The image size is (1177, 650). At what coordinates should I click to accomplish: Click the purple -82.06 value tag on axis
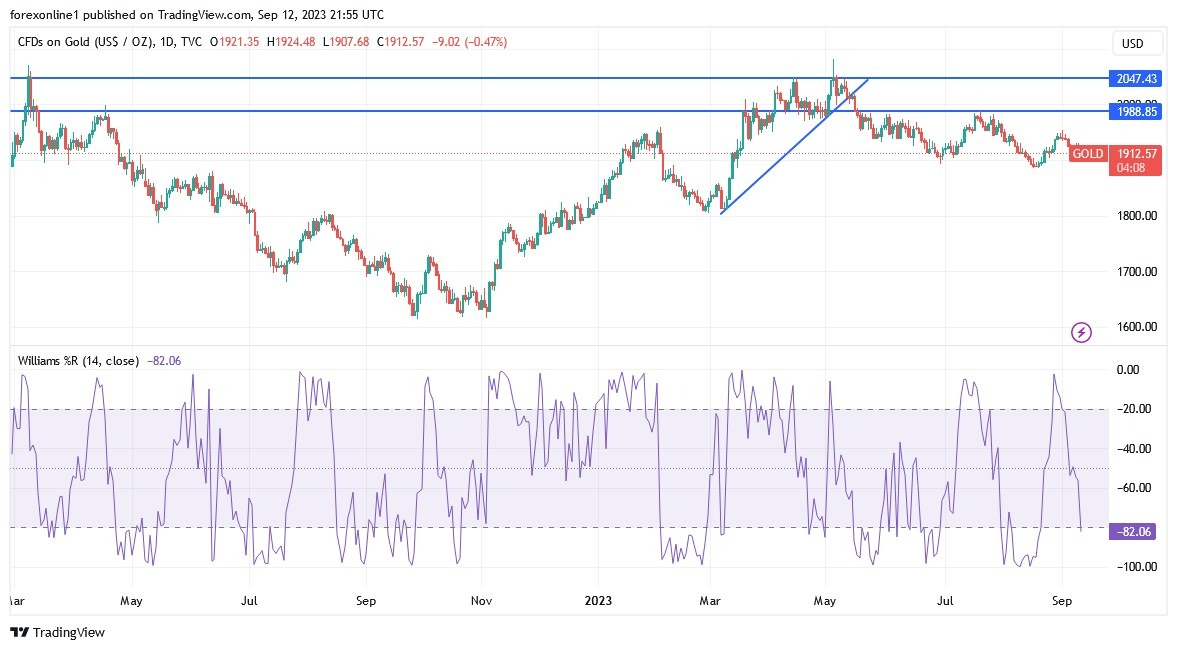point(1133,533)
